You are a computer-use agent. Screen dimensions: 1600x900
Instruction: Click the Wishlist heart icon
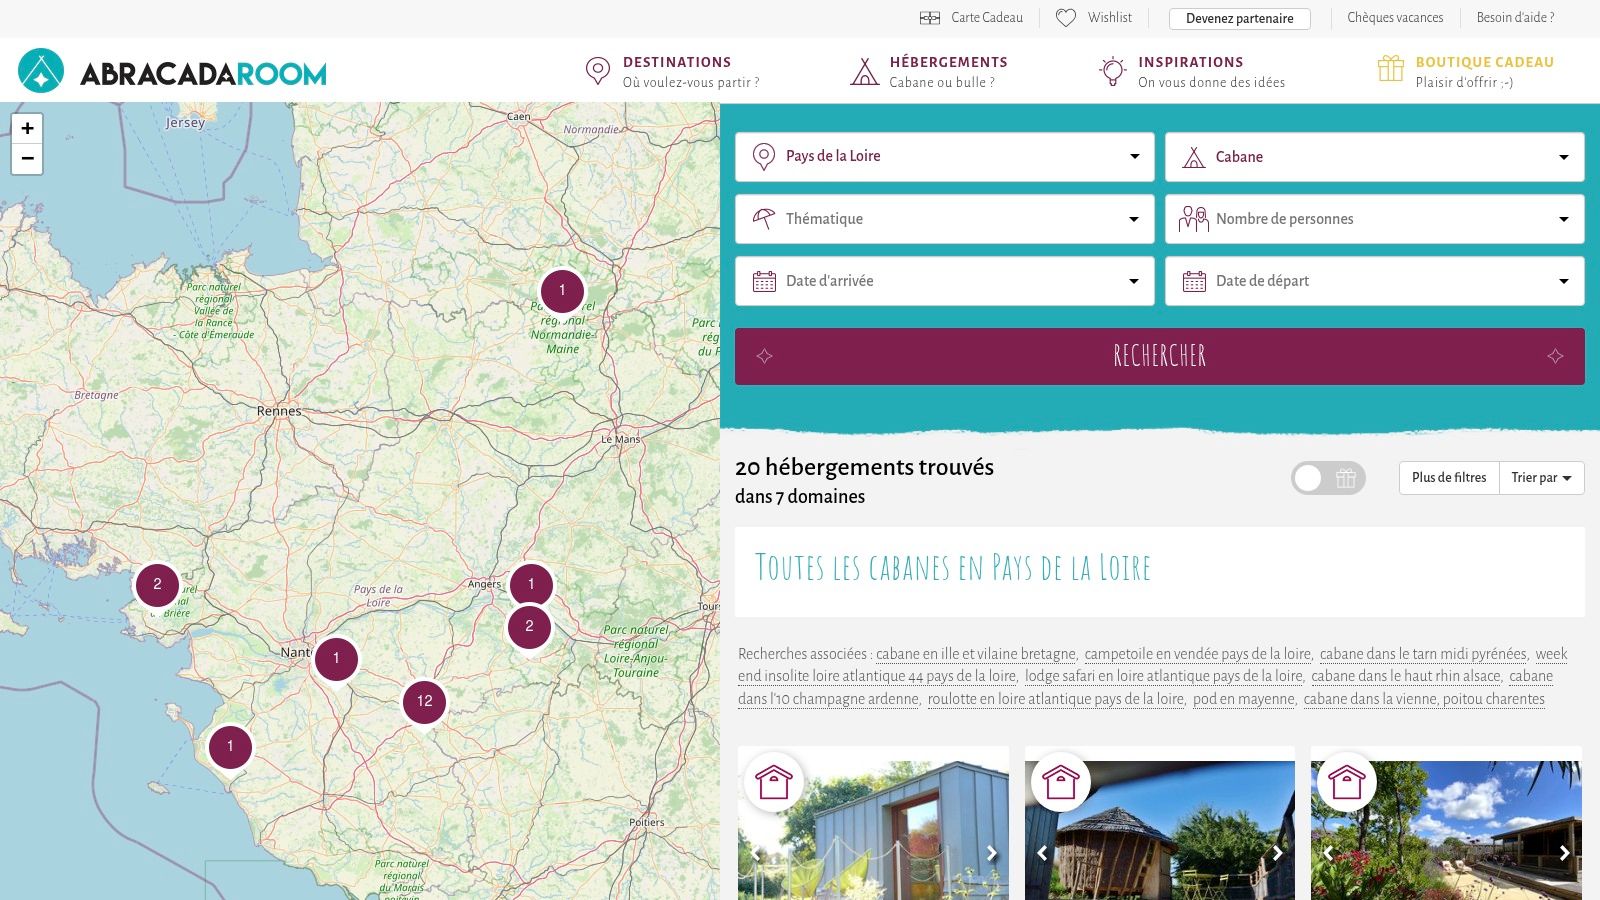(x=1066, y=18)
